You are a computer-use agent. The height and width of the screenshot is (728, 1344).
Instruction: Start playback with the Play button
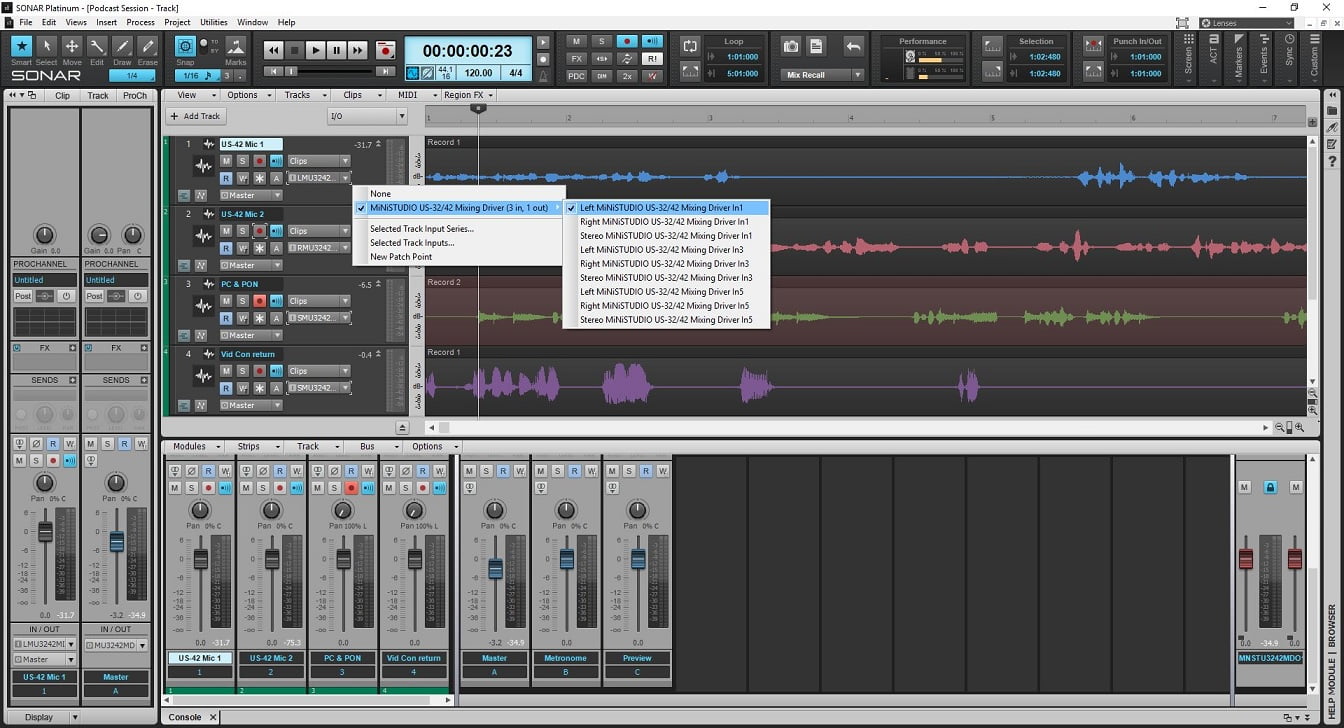[315, 50]
